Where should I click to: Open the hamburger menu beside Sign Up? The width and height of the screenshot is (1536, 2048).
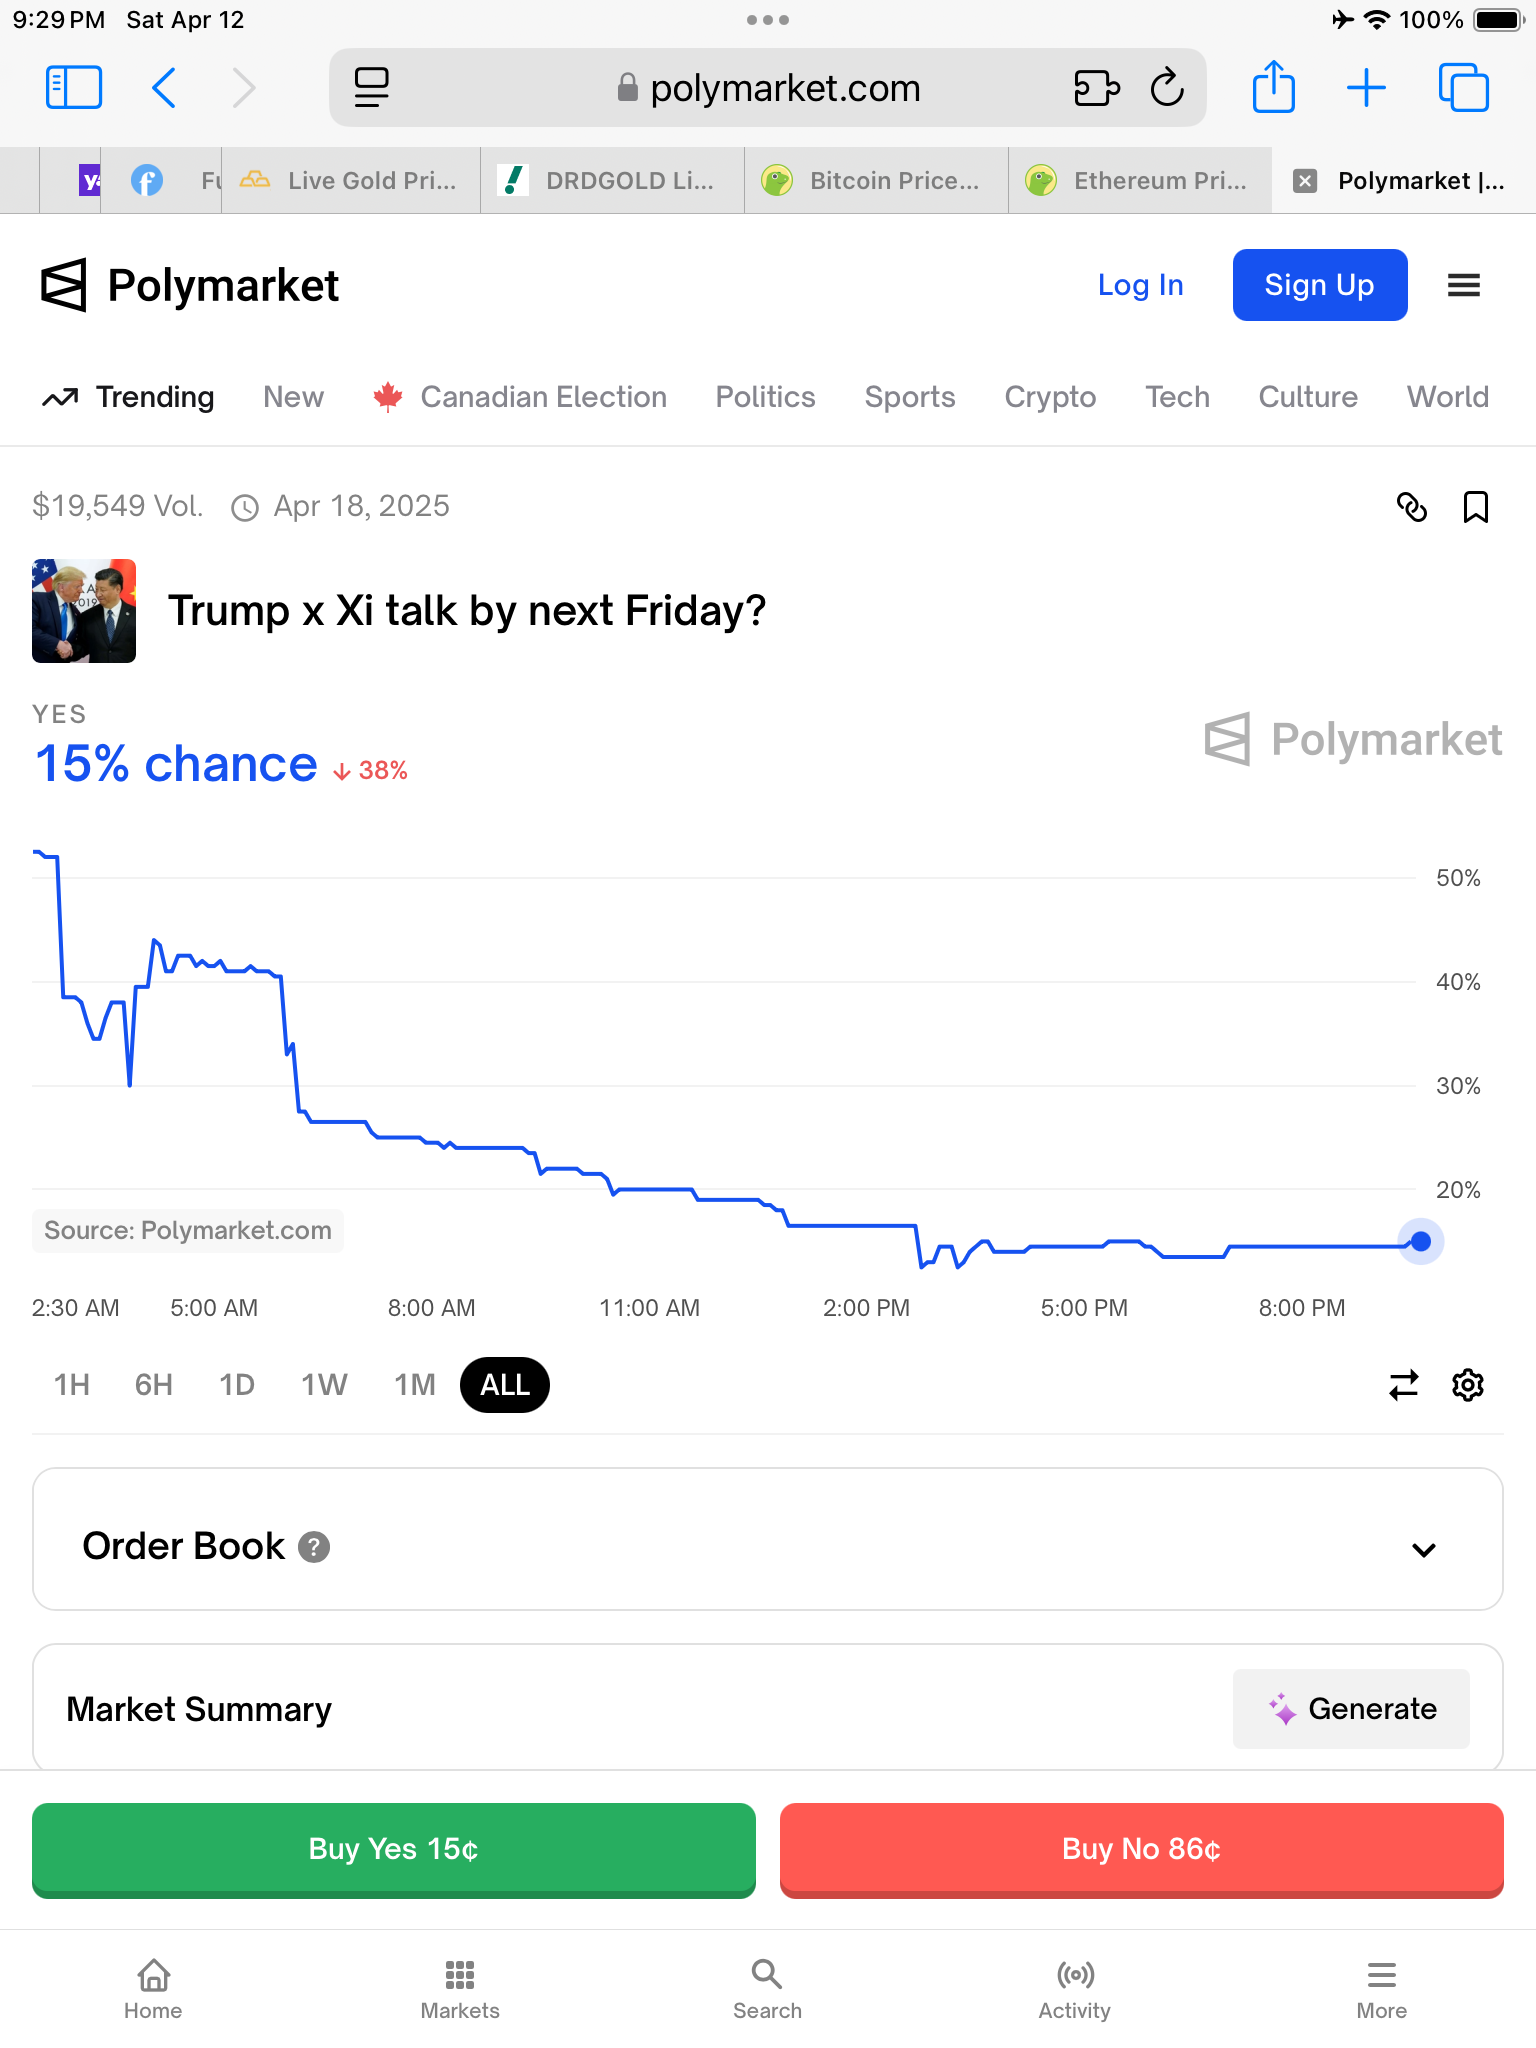1463,286
